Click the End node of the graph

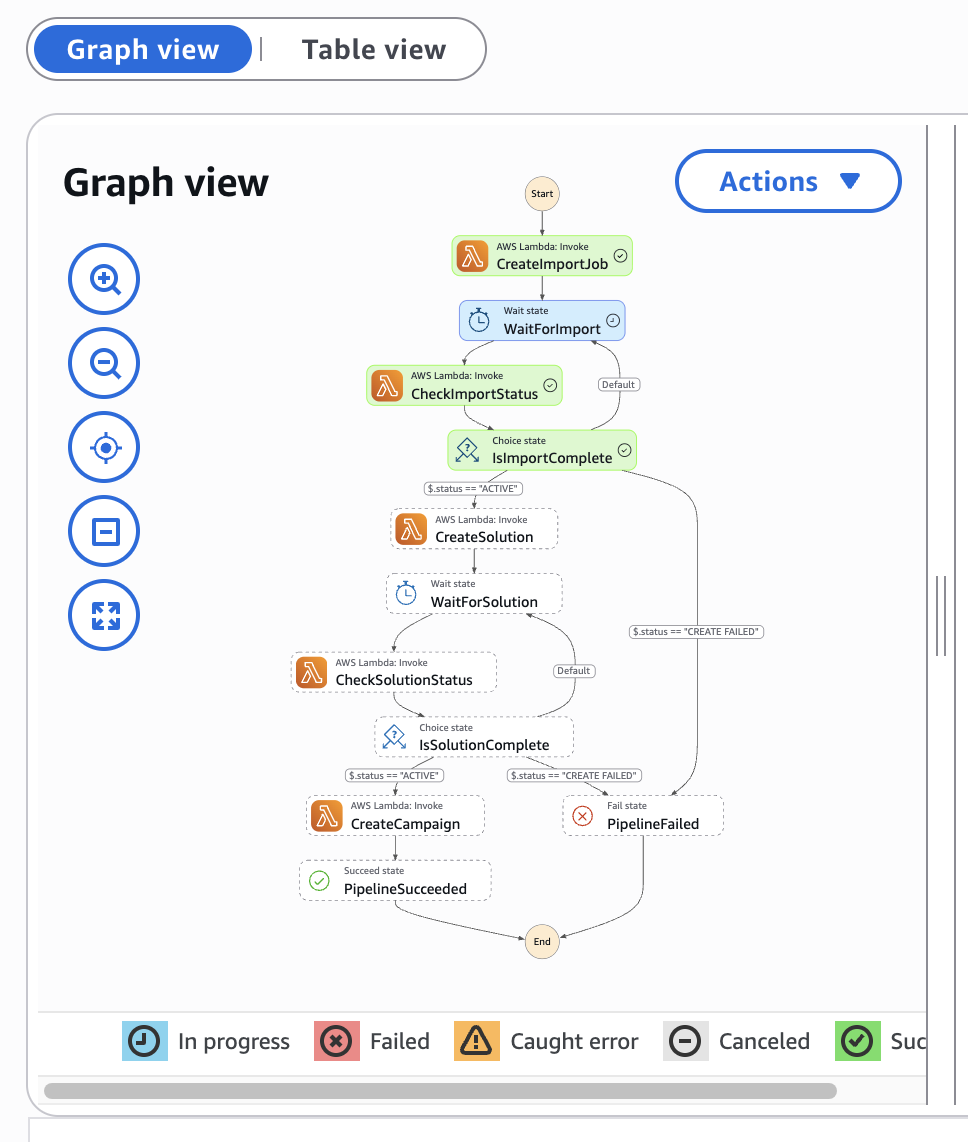[542, 942]
